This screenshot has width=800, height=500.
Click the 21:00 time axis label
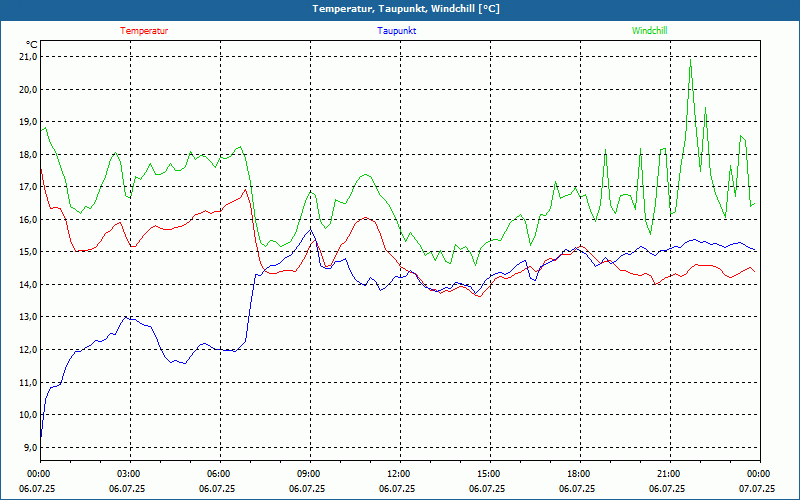pos(669,474)
